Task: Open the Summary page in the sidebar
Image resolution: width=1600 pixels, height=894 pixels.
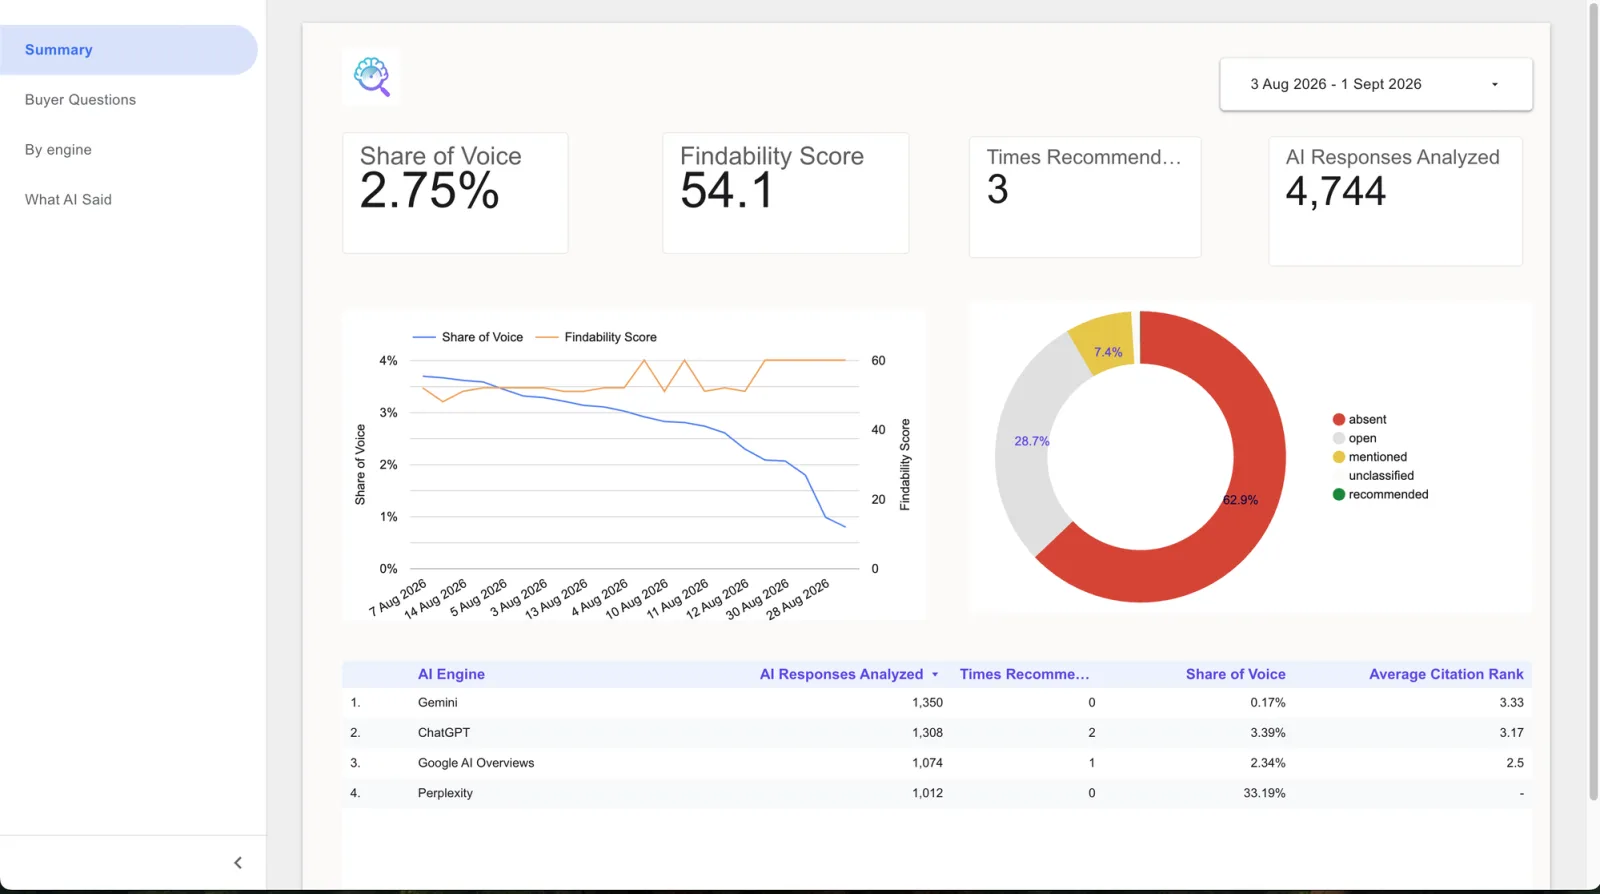Action: (x=128, y=50)
